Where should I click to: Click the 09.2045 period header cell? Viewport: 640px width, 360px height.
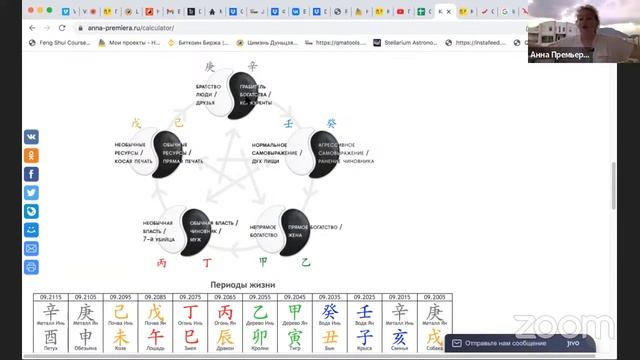click(x=295, y=297)
